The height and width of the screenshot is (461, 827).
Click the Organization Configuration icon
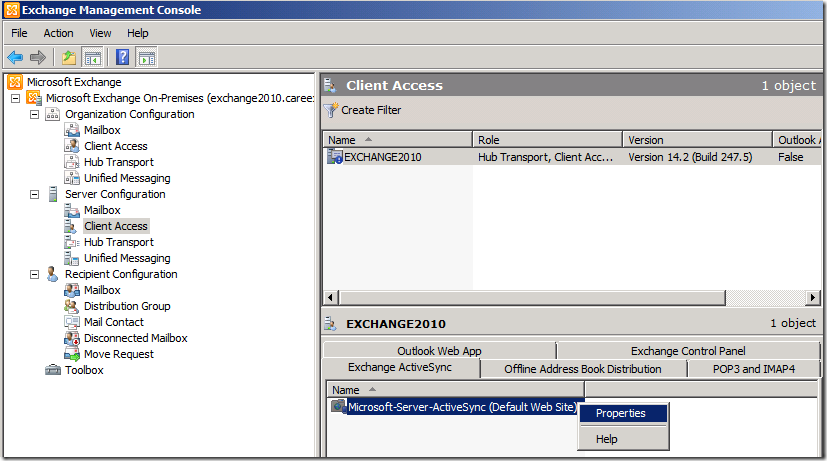click(52, 114)
